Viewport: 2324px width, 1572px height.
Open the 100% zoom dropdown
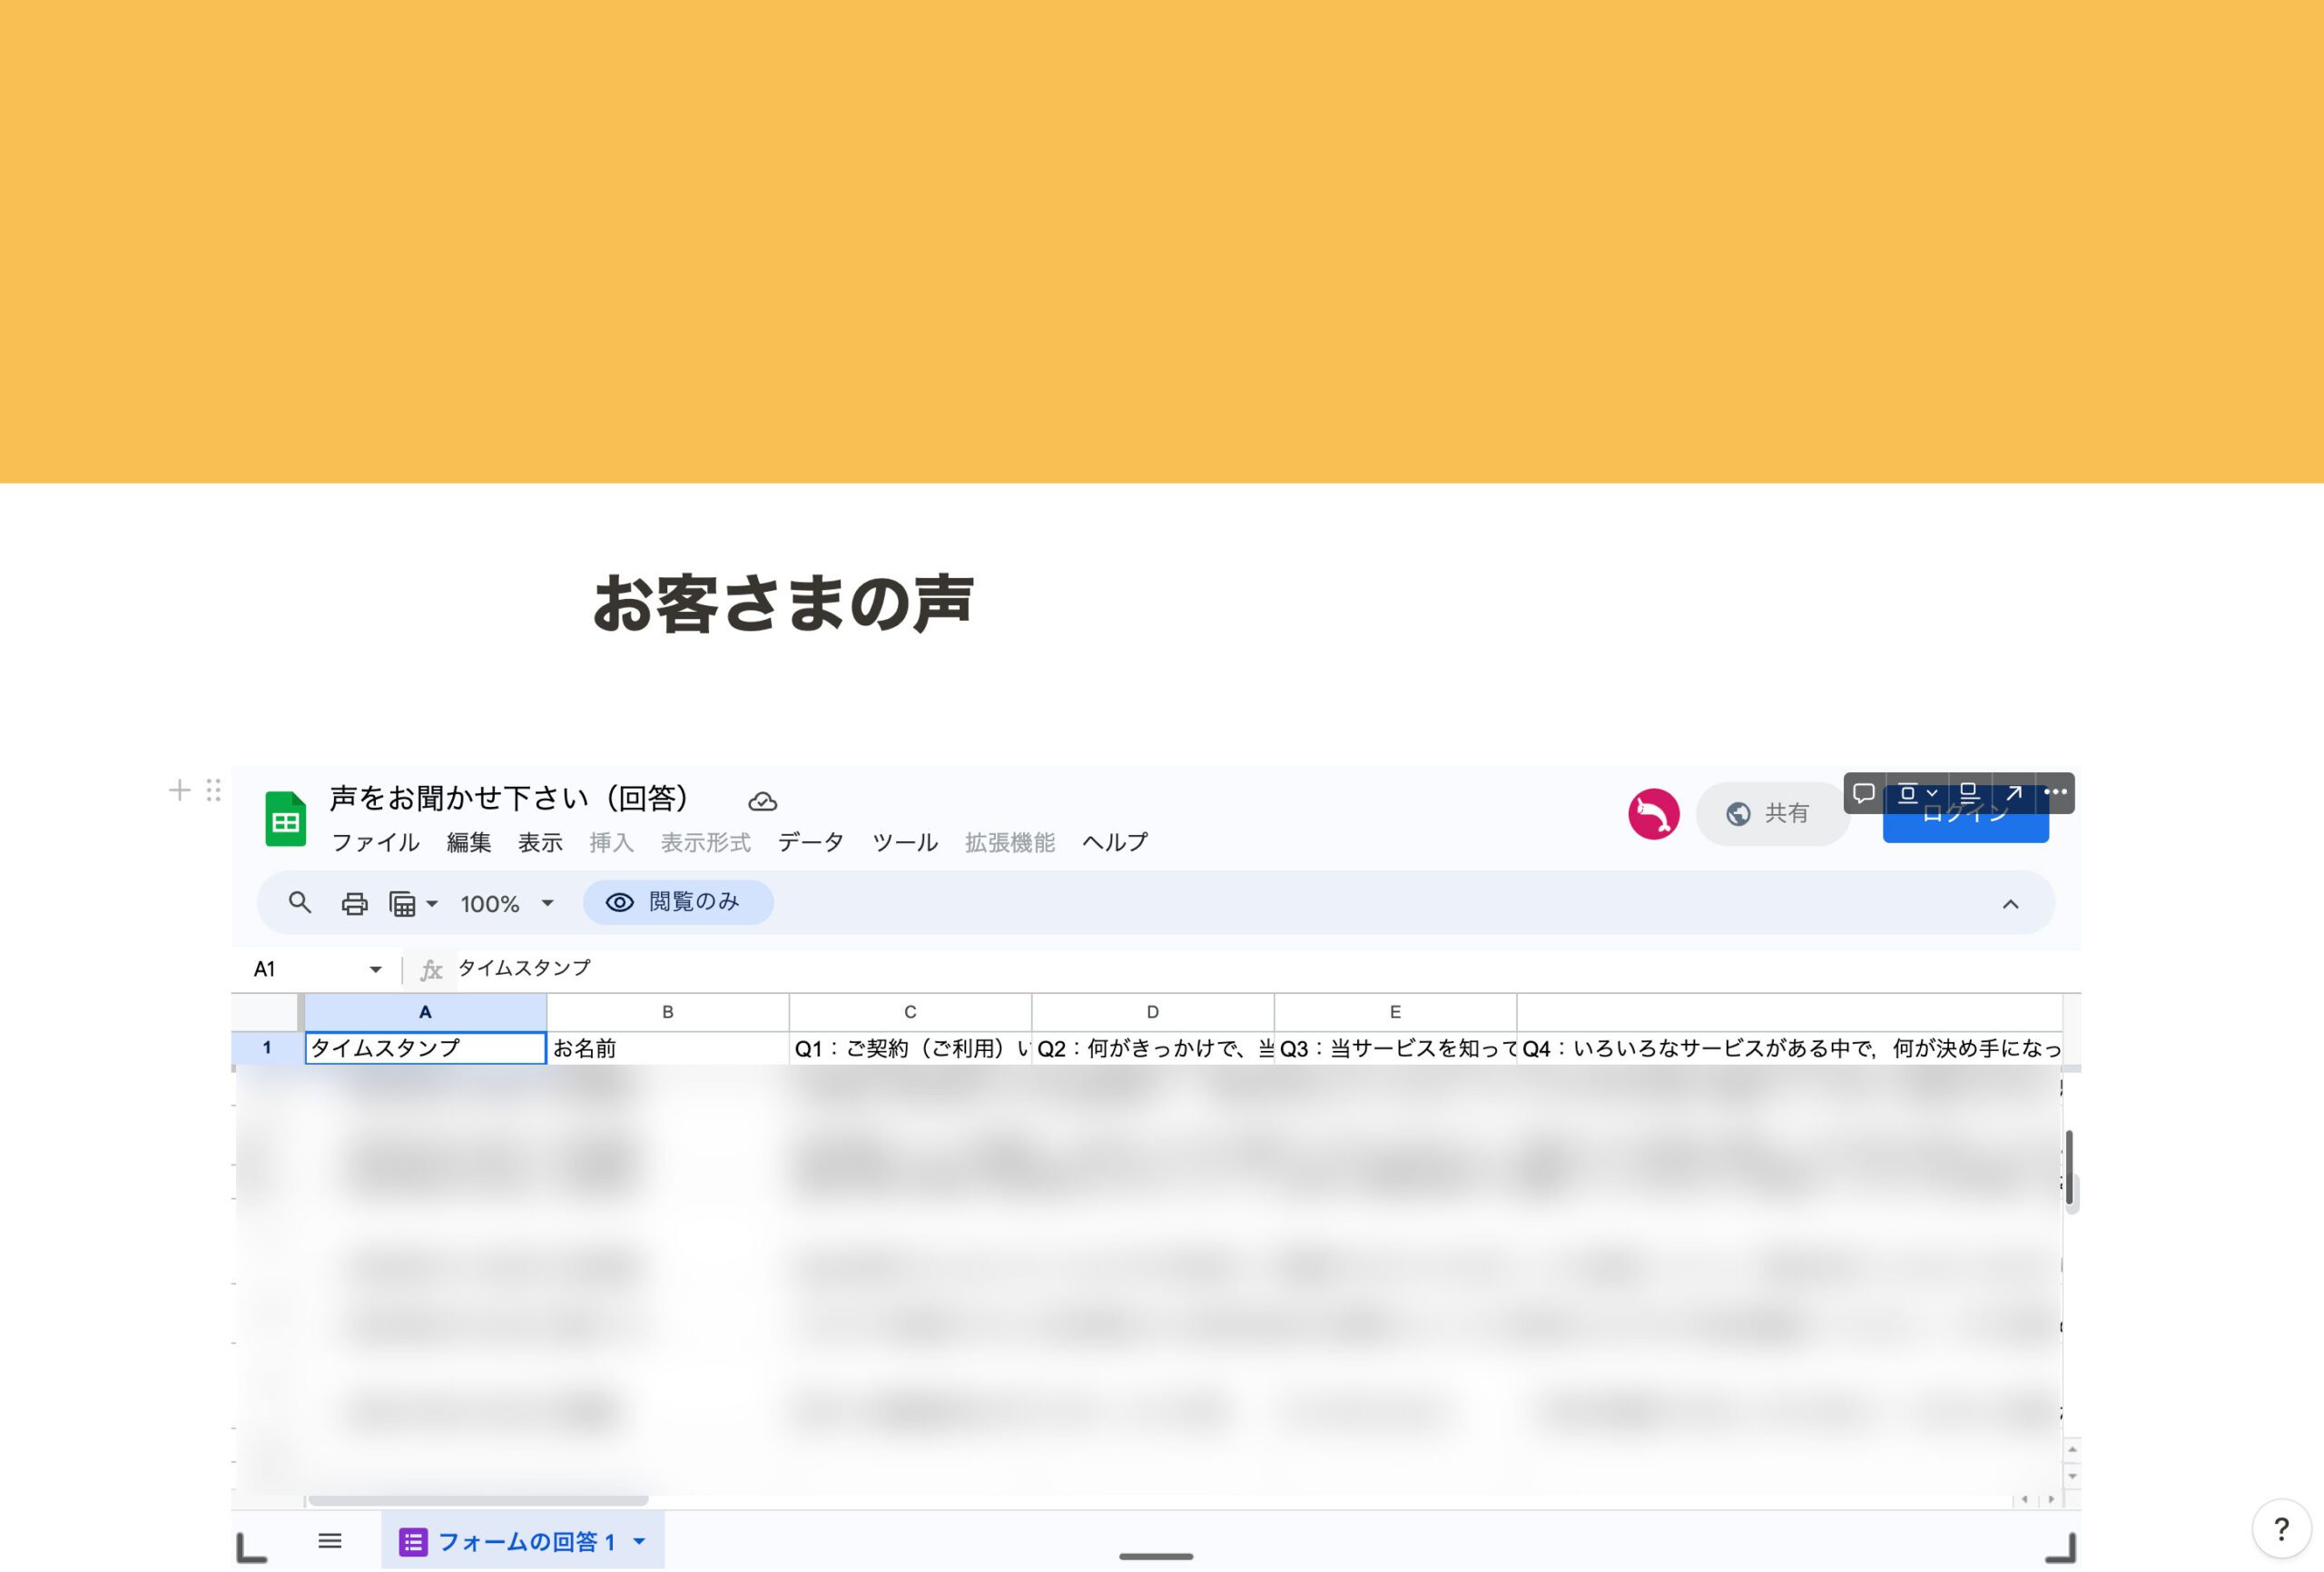pyautogui.click(x=507, y=904)
